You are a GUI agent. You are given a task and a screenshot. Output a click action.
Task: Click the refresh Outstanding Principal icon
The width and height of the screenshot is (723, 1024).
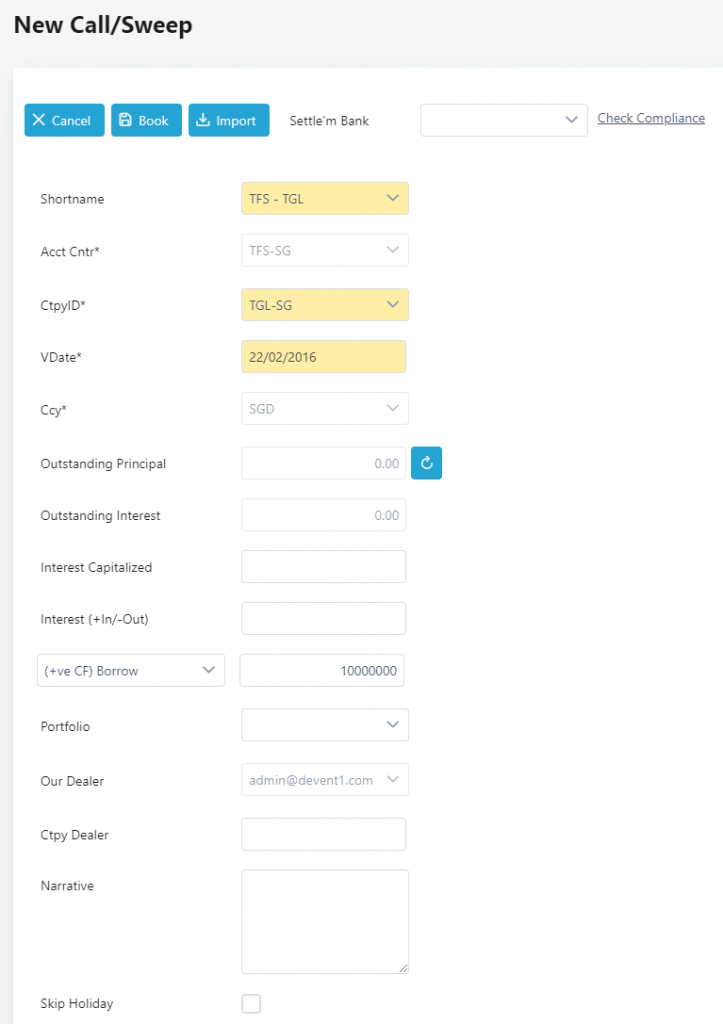pos(426,463)
